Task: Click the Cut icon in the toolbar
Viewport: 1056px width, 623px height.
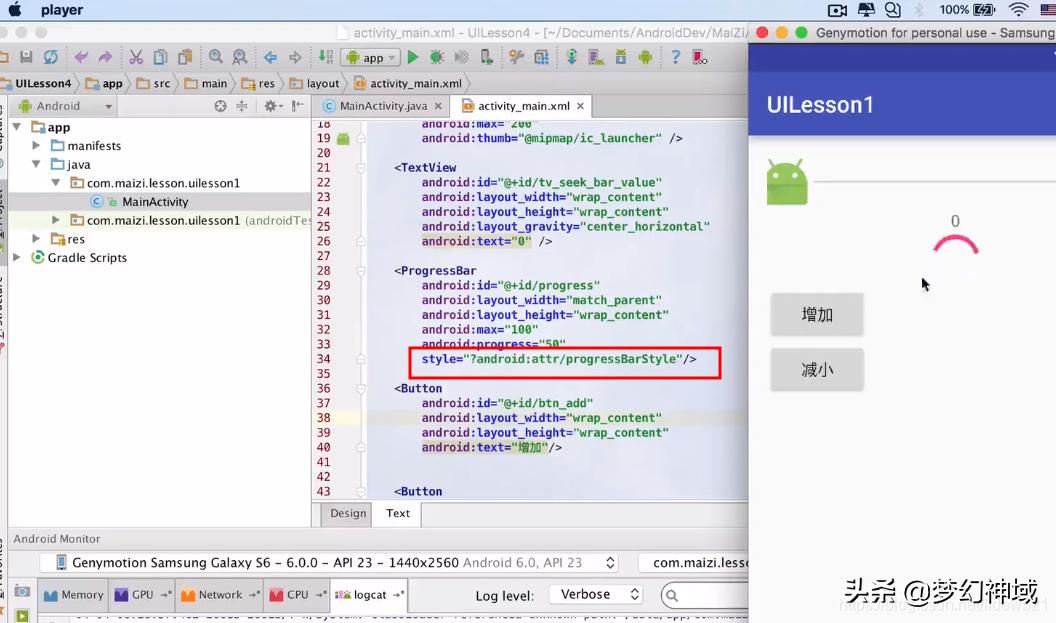Action: point(136,57)
